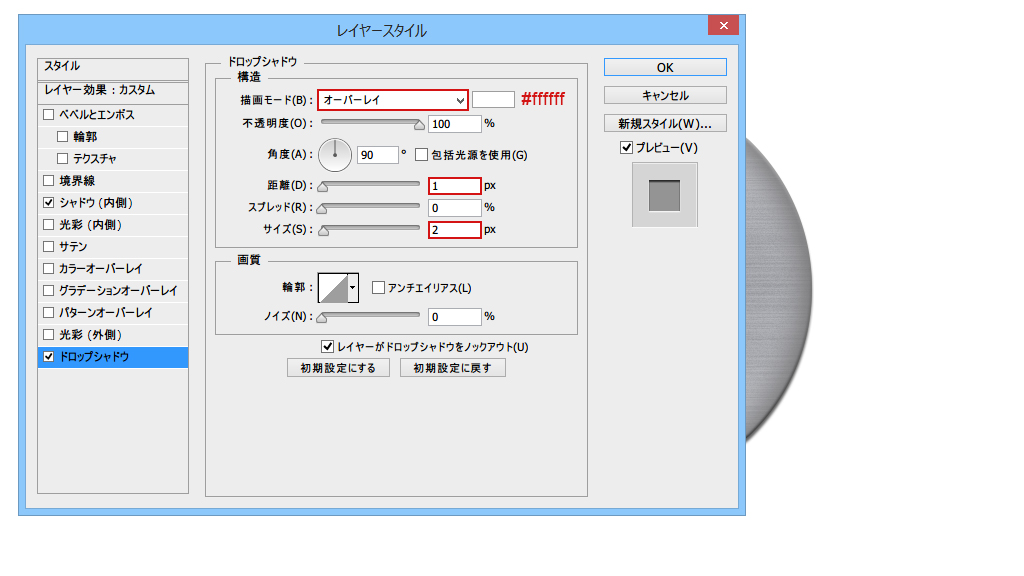Close the レイヤースタイル dialog
This screenshot has width=1024, height=576.
(x=724, y=25)
